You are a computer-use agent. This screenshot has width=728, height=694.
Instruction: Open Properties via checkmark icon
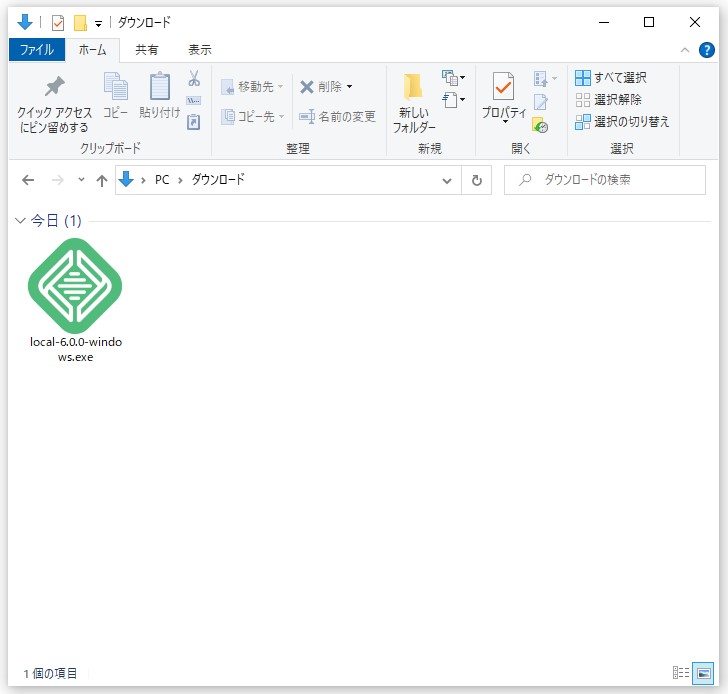(503, 90)
